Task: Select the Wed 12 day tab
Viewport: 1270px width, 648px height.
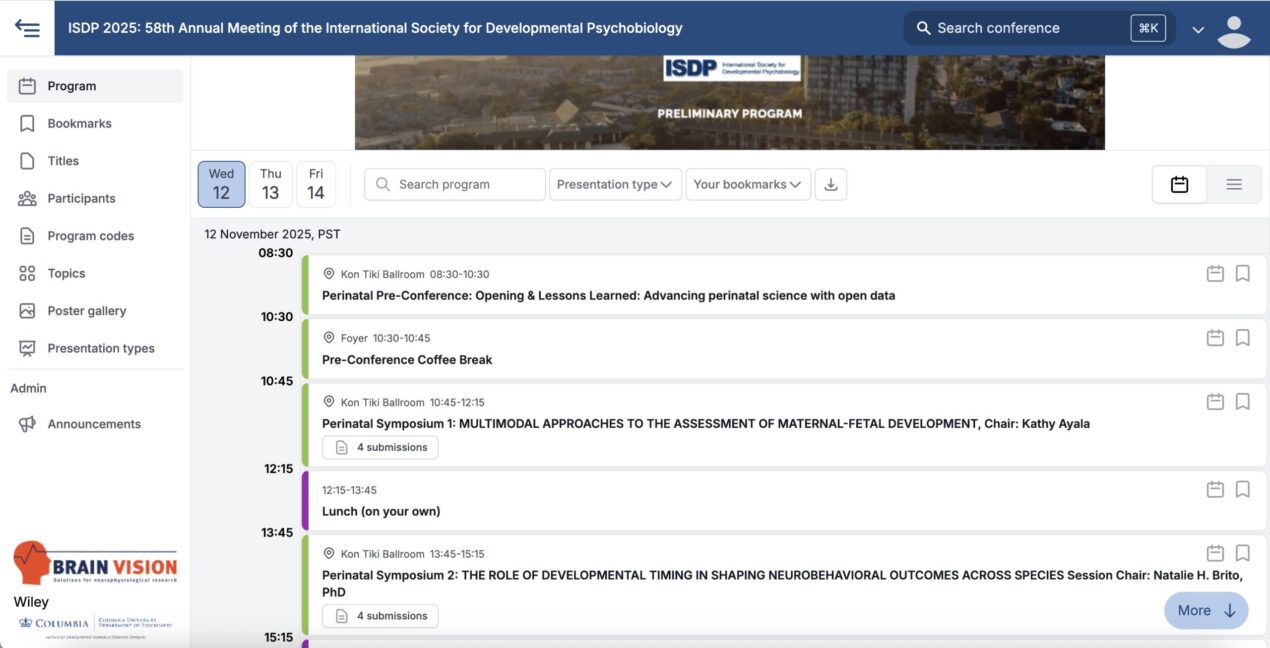Action: click(x=221, y=184)
